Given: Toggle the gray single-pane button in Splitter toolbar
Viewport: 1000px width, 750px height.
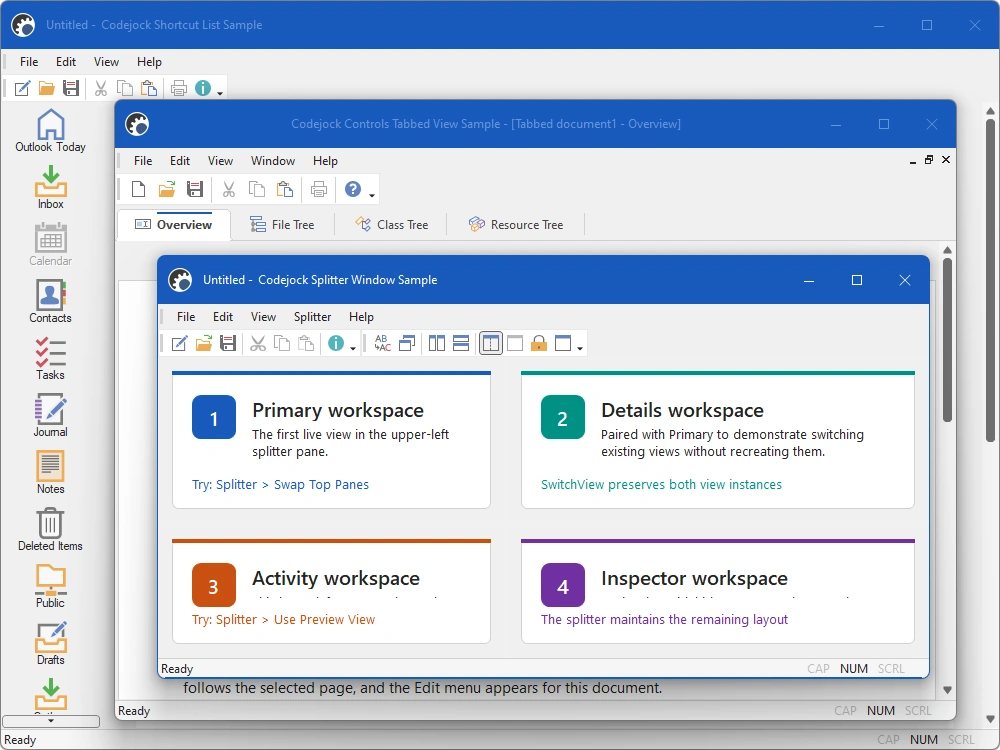Looking at the screenshot, I should [515, 343].
